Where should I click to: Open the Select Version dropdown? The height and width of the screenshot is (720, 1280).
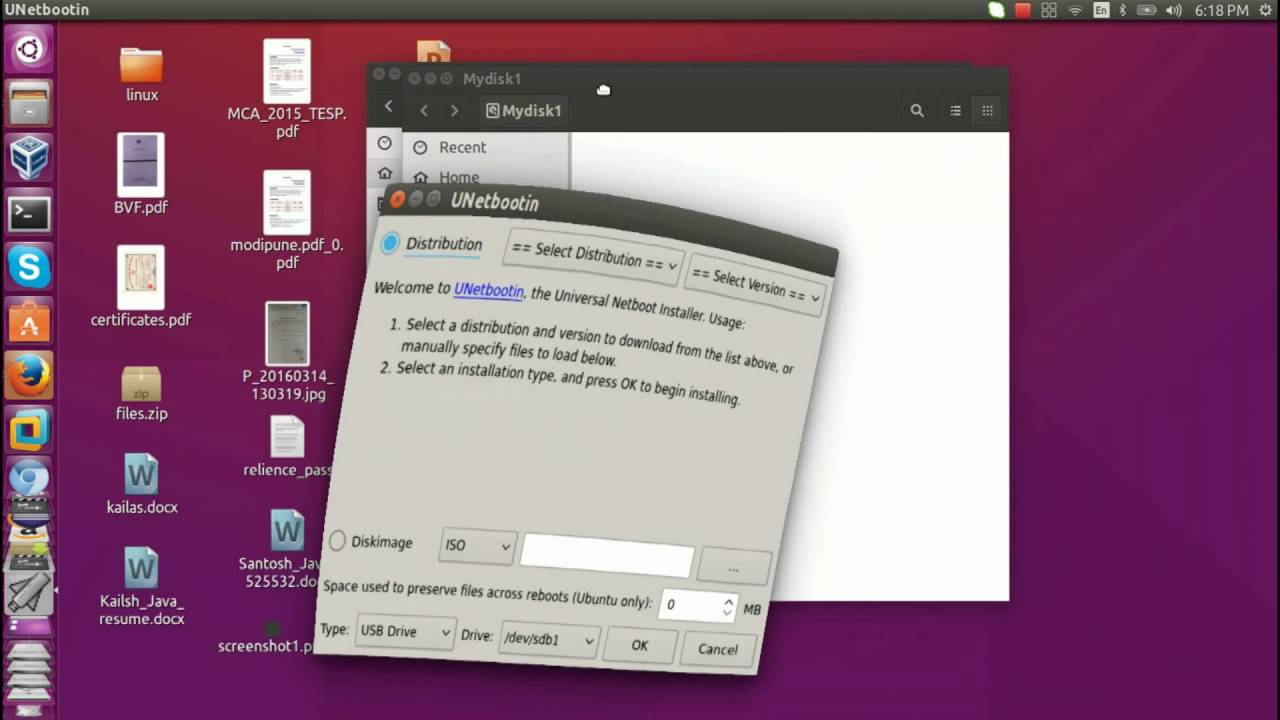coord(757,287)
